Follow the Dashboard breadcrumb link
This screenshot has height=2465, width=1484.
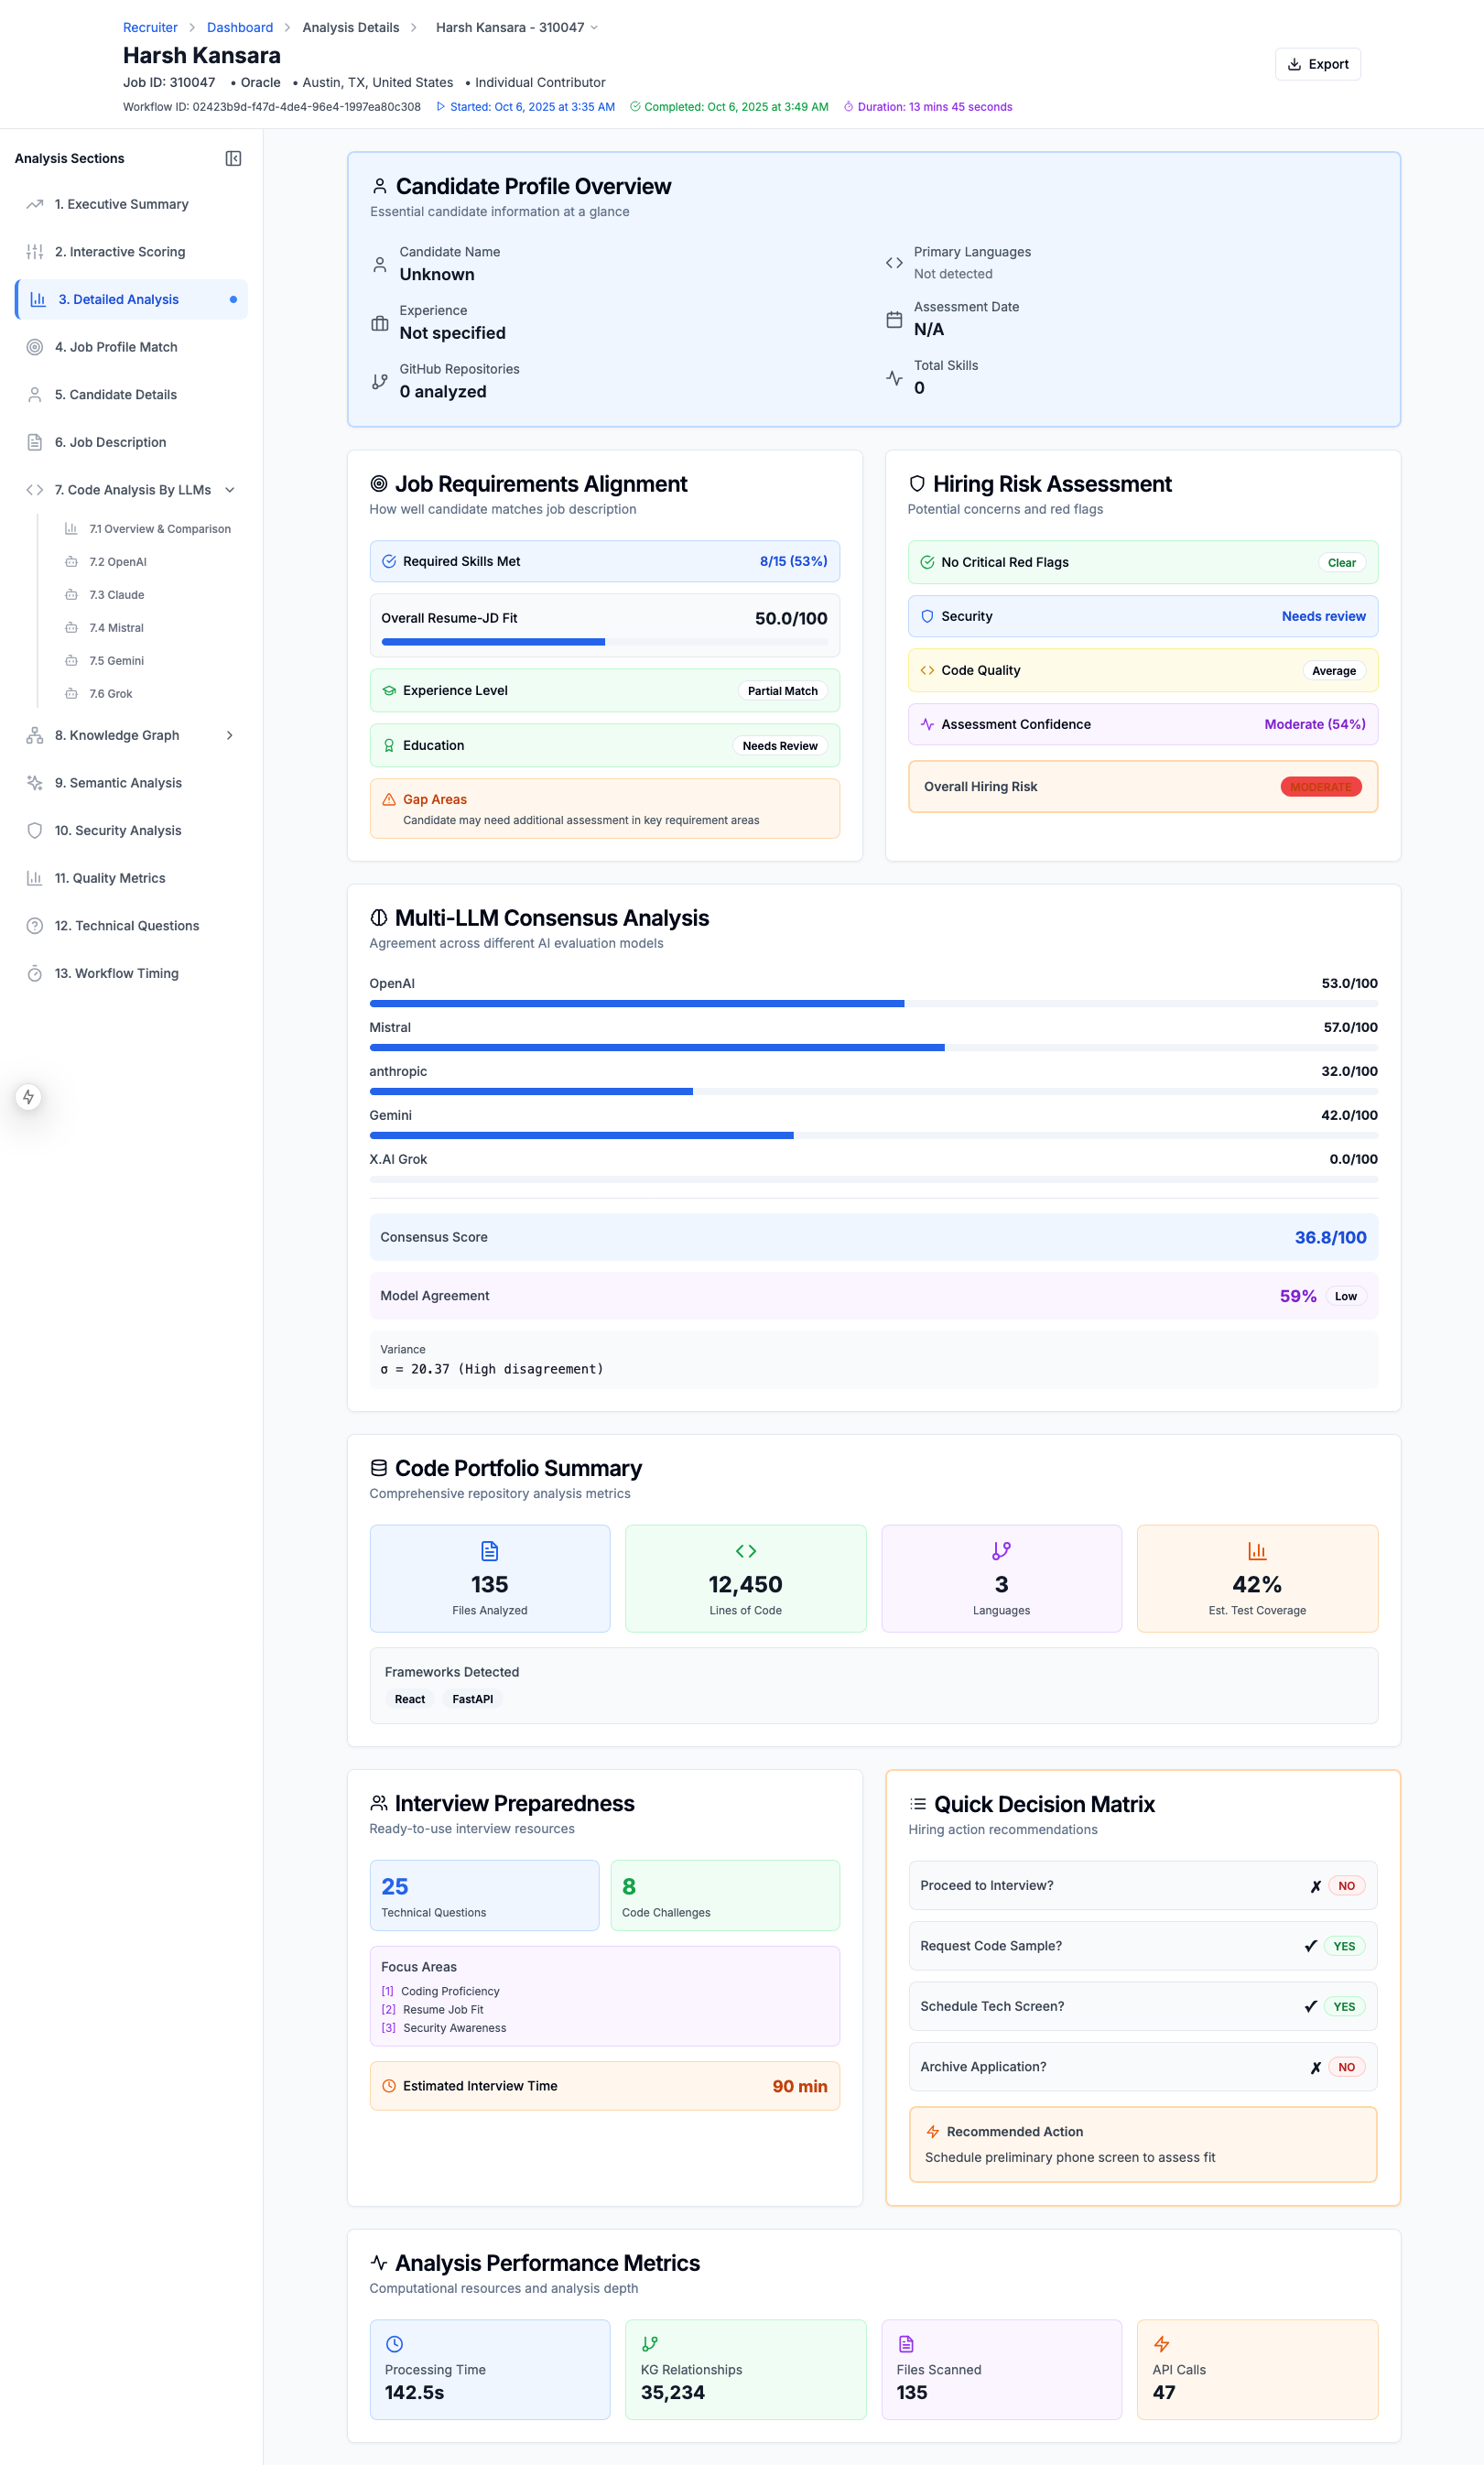(240, 27)
